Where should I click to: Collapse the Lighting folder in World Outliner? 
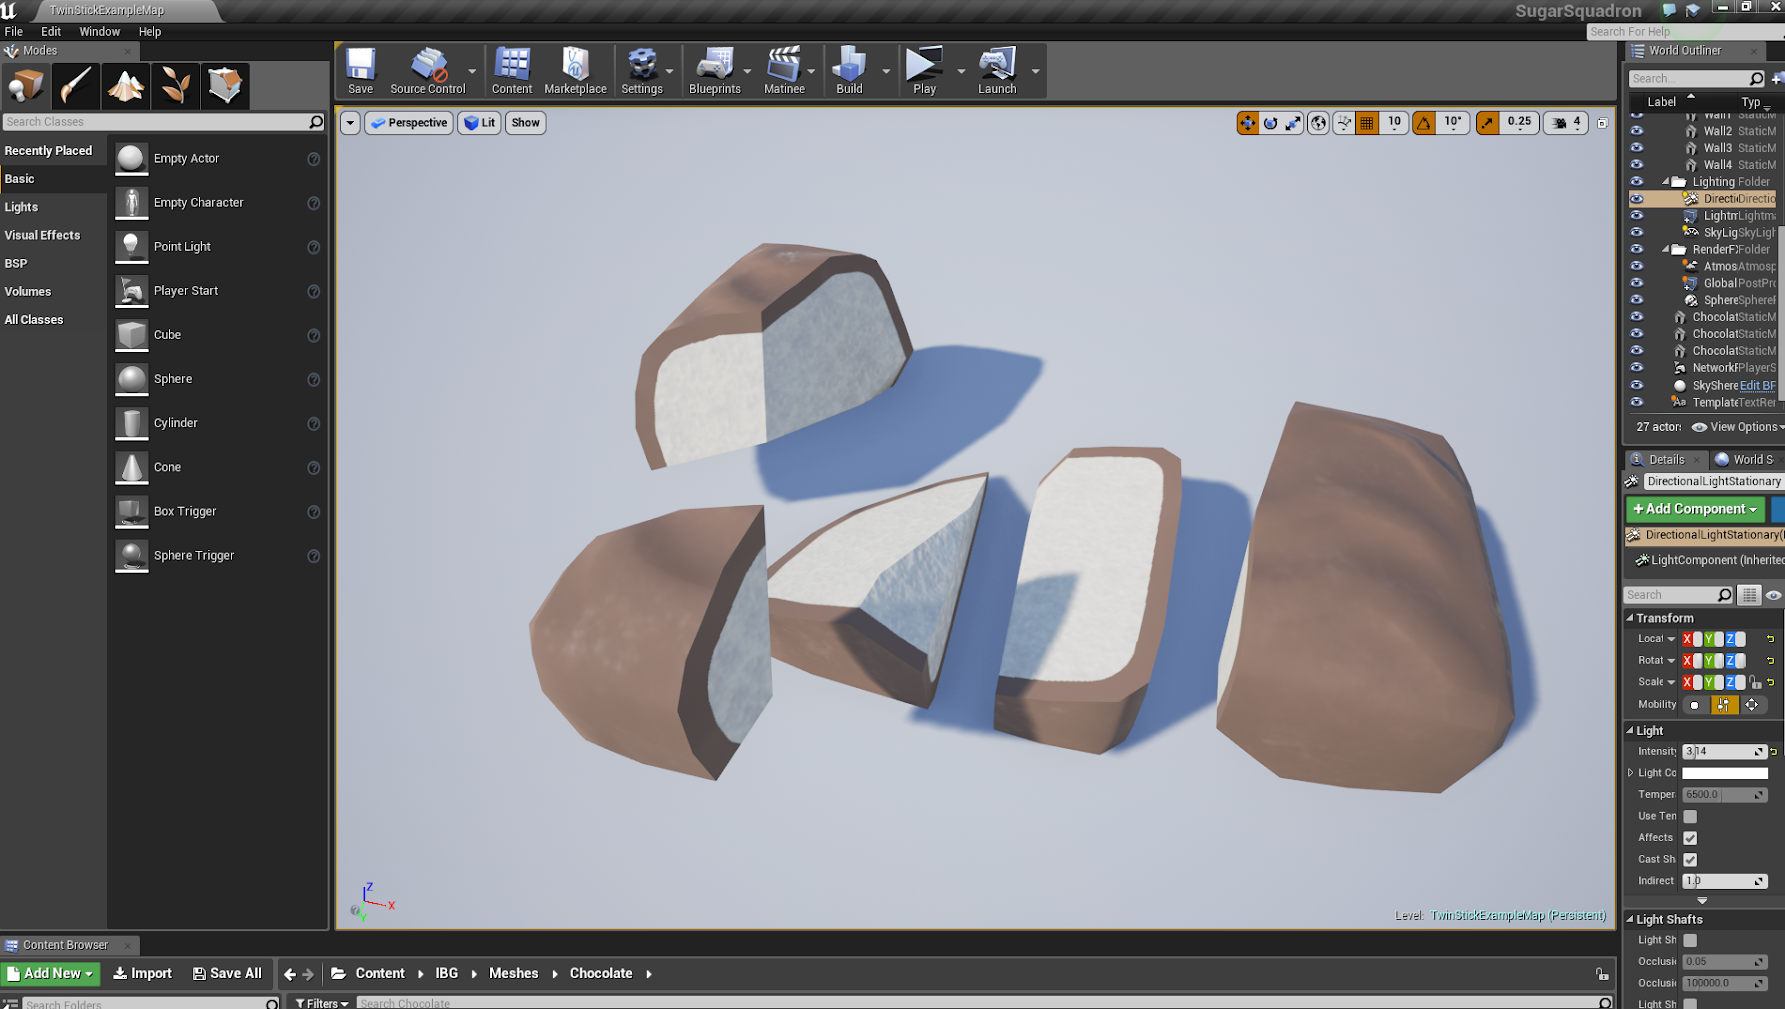pyautogui.click(x=1666, y=182)
